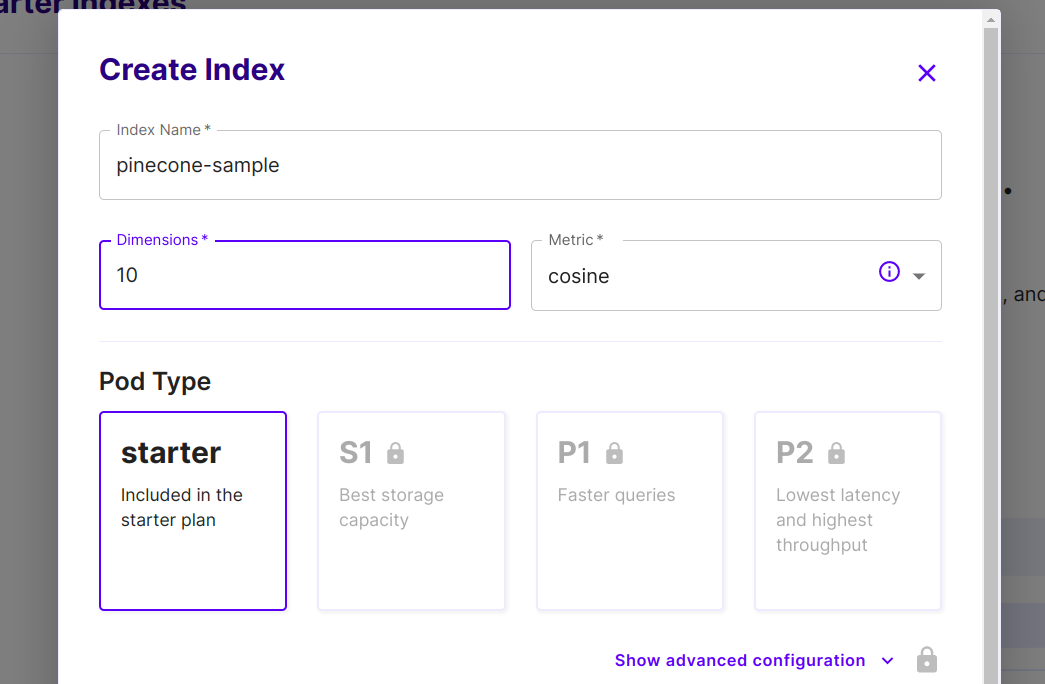Click the 'Faster queries' description
1045x684 pixels.
point(616,495)
